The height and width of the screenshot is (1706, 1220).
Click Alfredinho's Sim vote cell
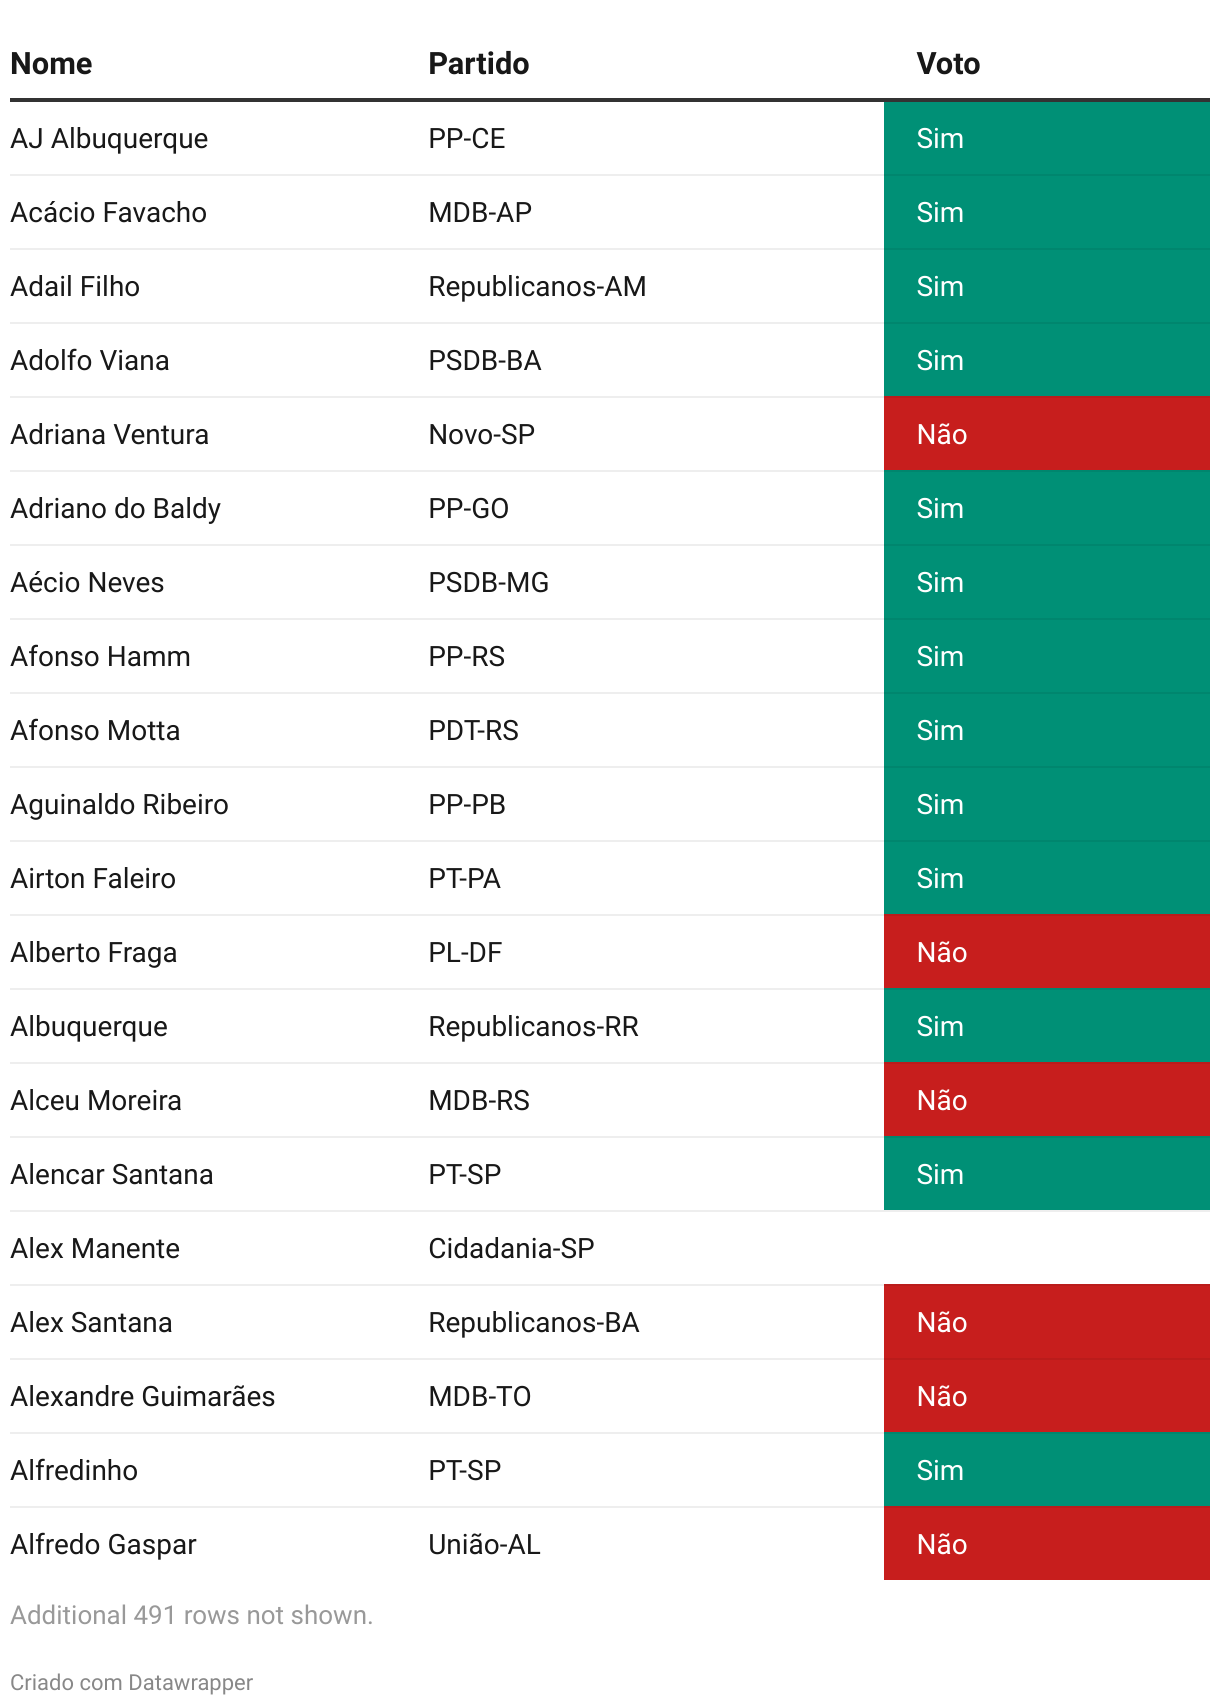point(1046,1471)
